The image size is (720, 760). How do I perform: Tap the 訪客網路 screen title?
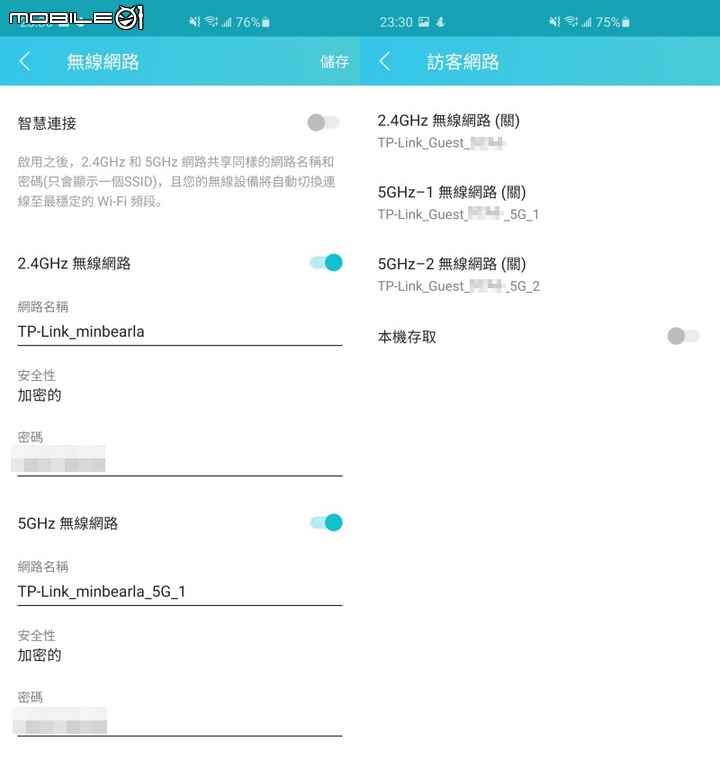coord(463,62)
